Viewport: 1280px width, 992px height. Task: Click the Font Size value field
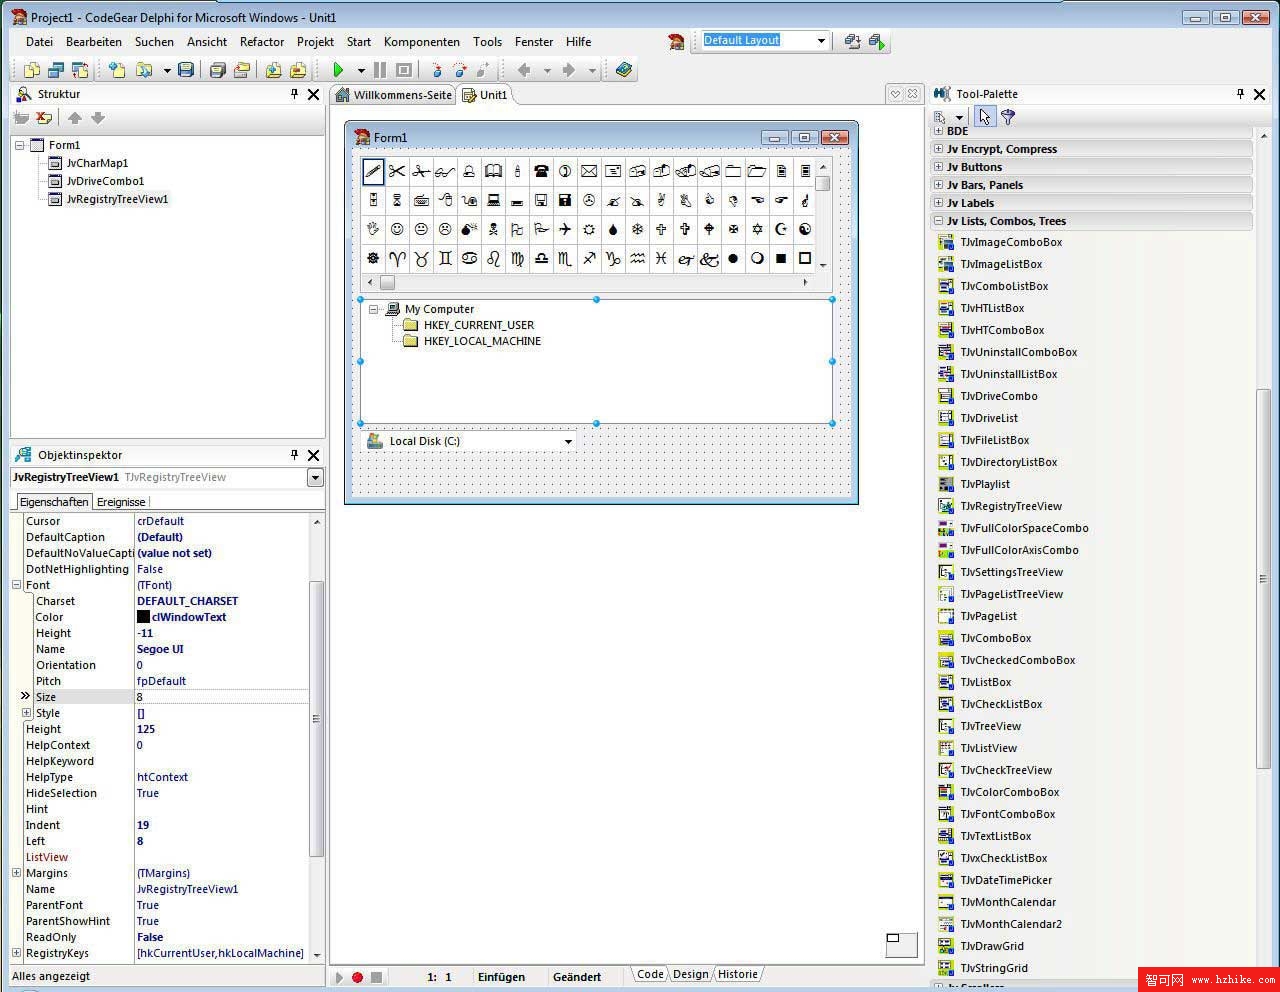(x=221, y=697)
